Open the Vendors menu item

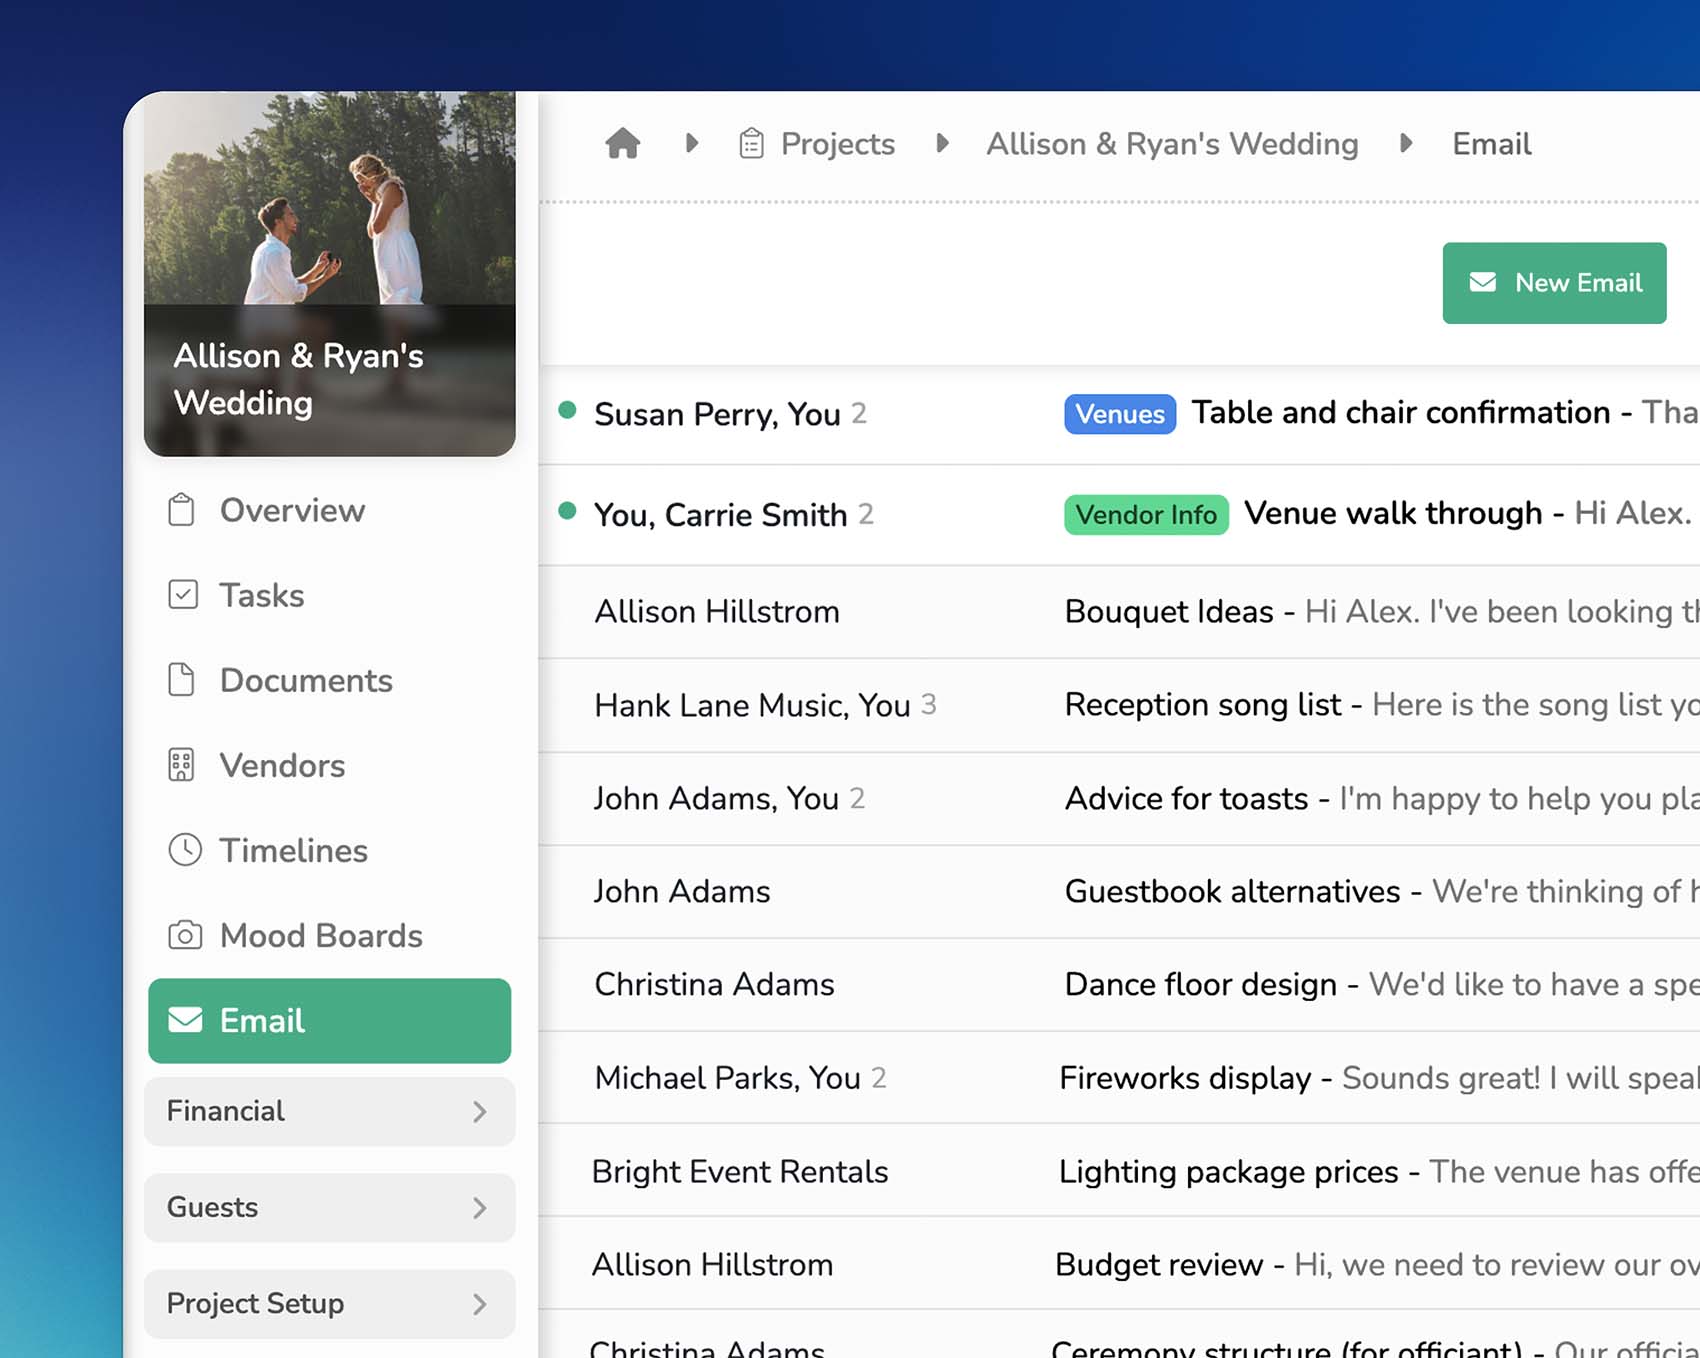(x=329, y=765)
